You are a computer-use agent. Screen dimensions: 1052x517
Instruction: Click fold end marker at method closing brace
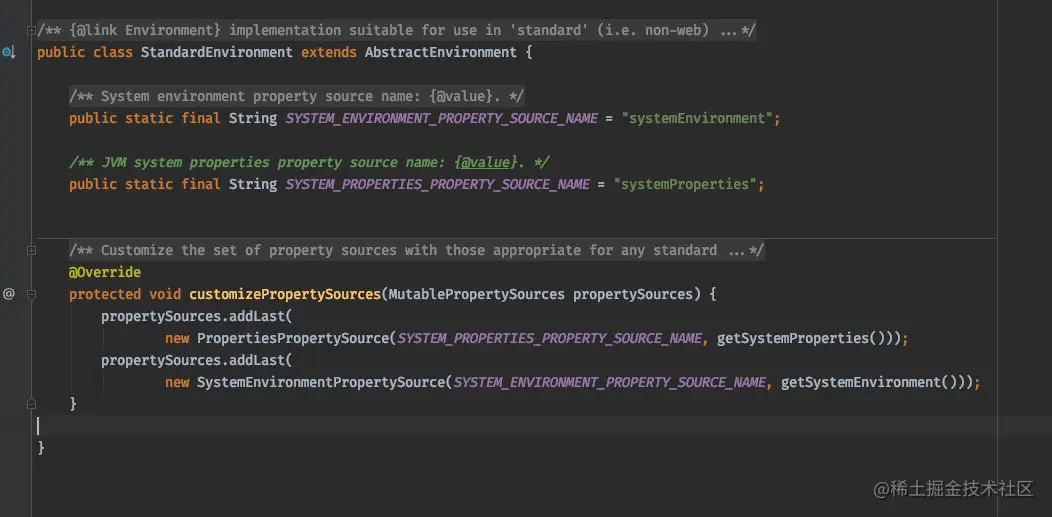(31, 404)
